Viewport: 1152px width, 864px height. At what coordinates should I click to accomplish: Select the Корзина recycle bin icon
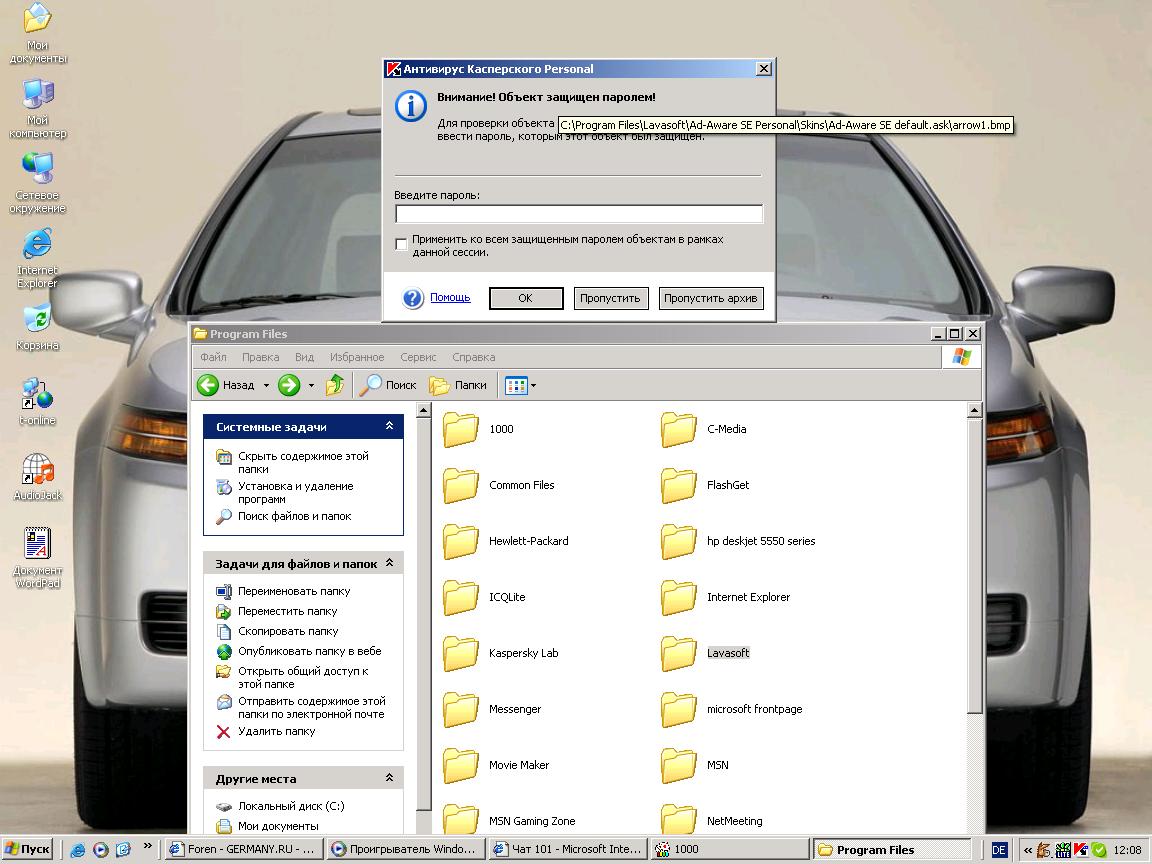(37, 327)
